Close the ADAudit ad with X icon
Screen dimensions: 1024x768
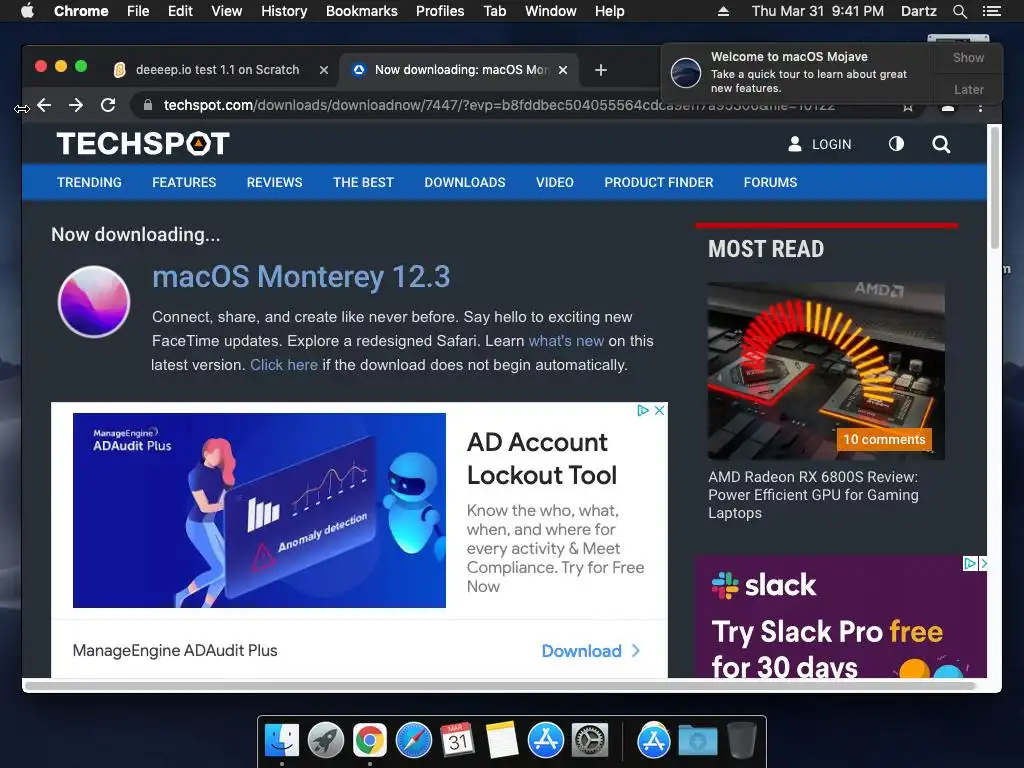coord(660,410)
